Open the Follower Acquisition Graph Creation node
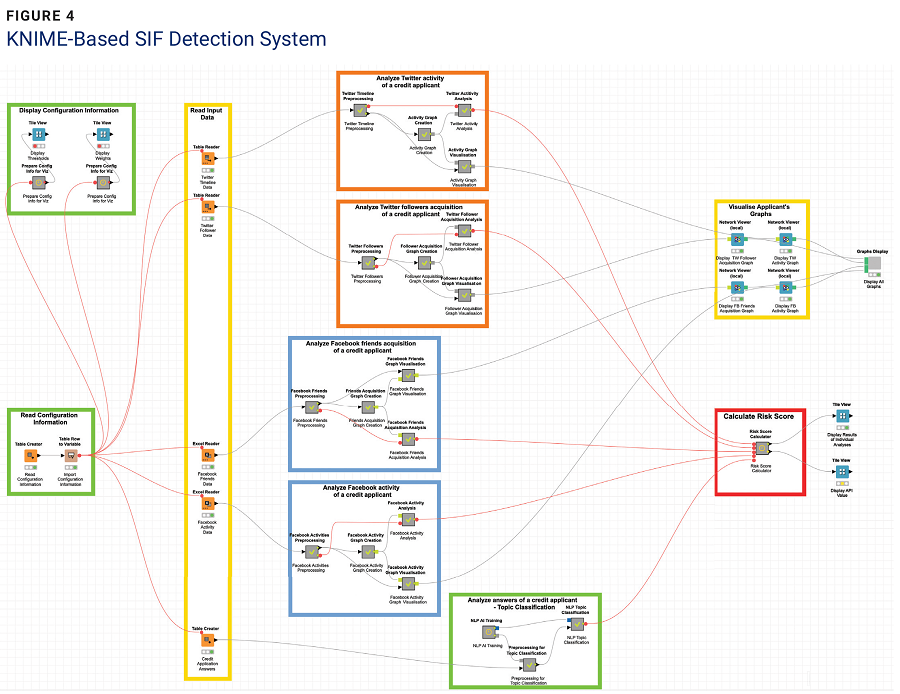The image size is (900, 694). click(x=424, y=263)
